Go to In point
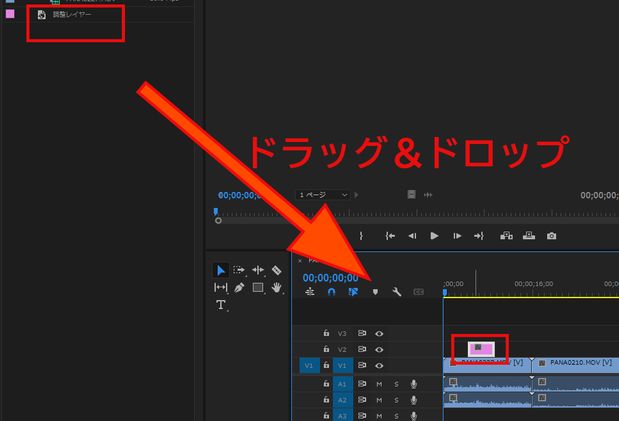The image size is (619, 421). point(390,236)
